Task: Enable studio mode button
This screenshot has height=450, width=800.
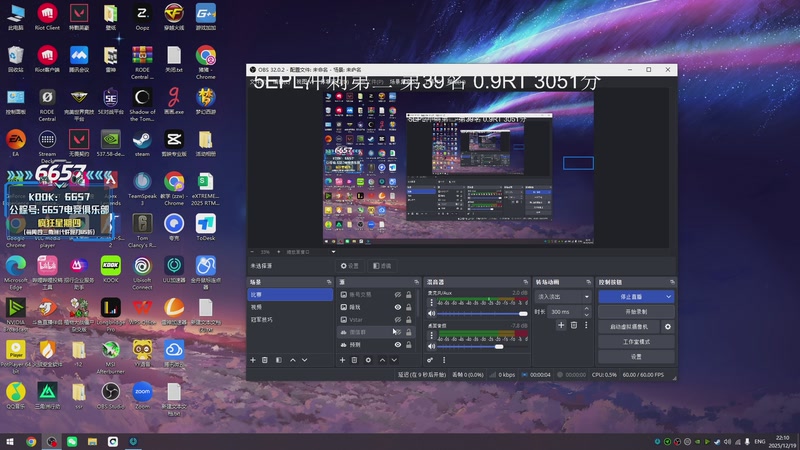Action: coord(636,342)
